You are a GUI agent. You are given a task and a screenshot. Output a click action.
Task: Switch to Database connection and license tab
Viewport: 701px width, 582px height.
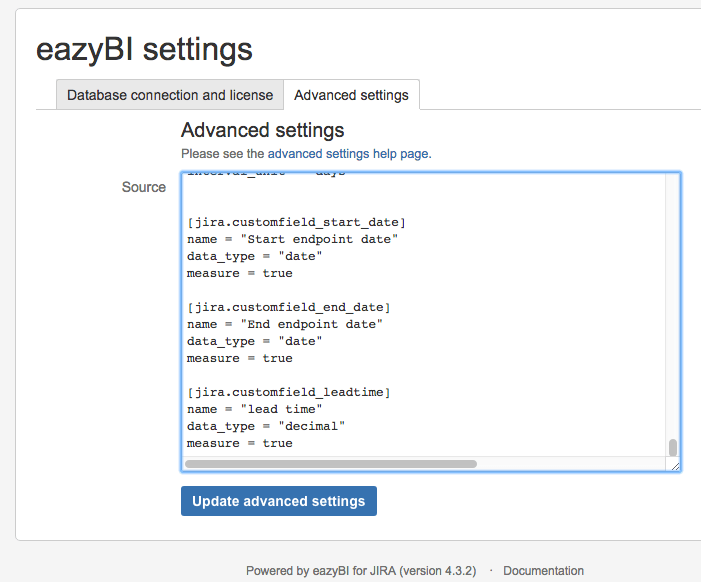point(170,95)
